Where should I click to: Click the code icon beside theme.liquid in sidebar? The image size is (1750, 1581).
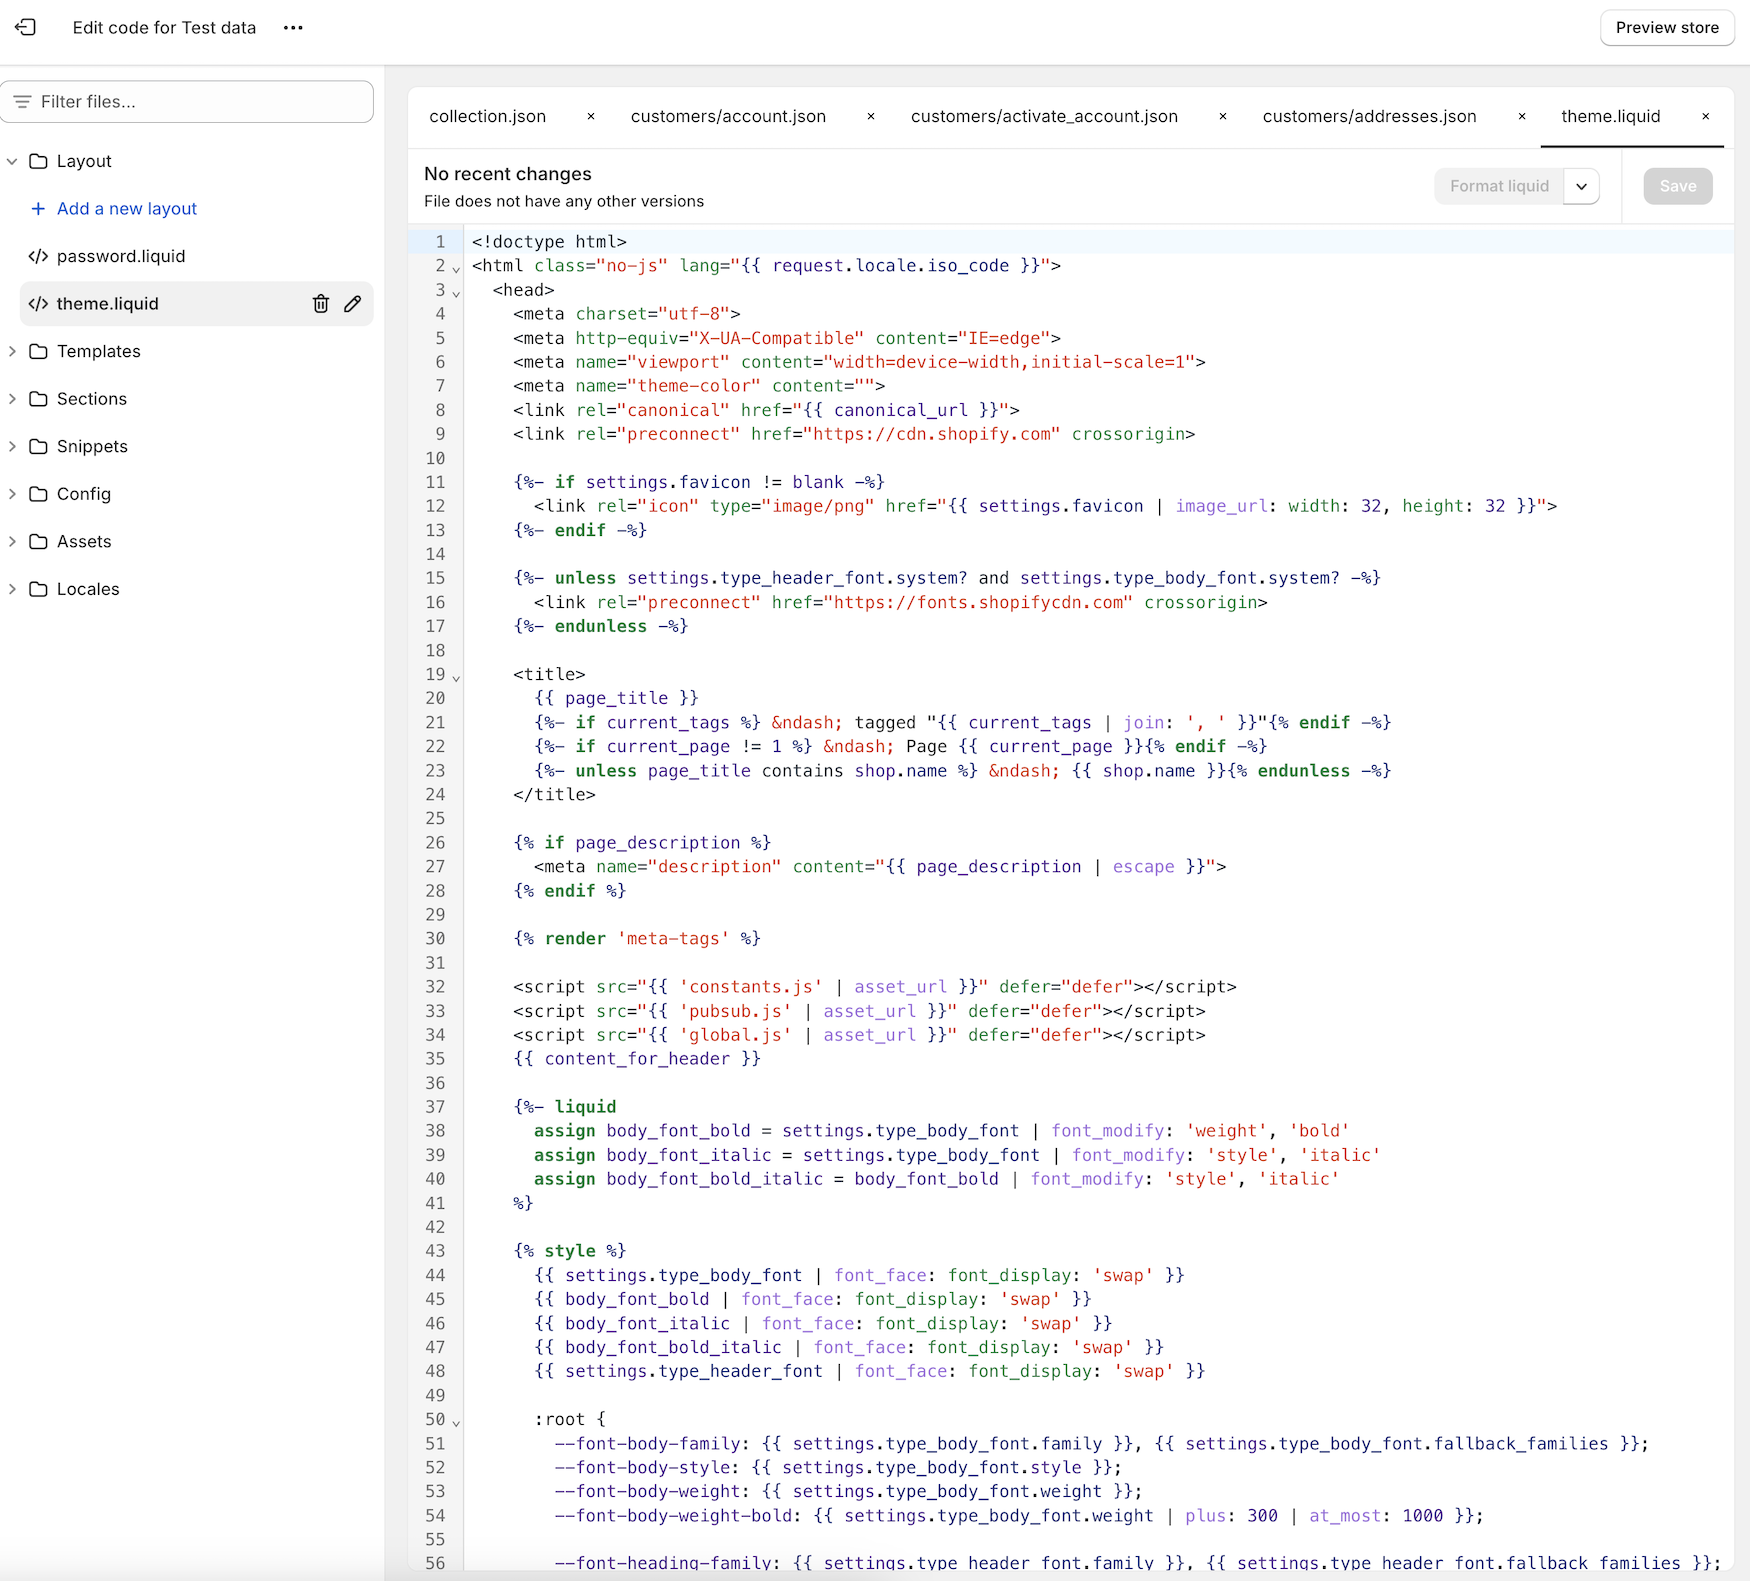pos(38,304)
